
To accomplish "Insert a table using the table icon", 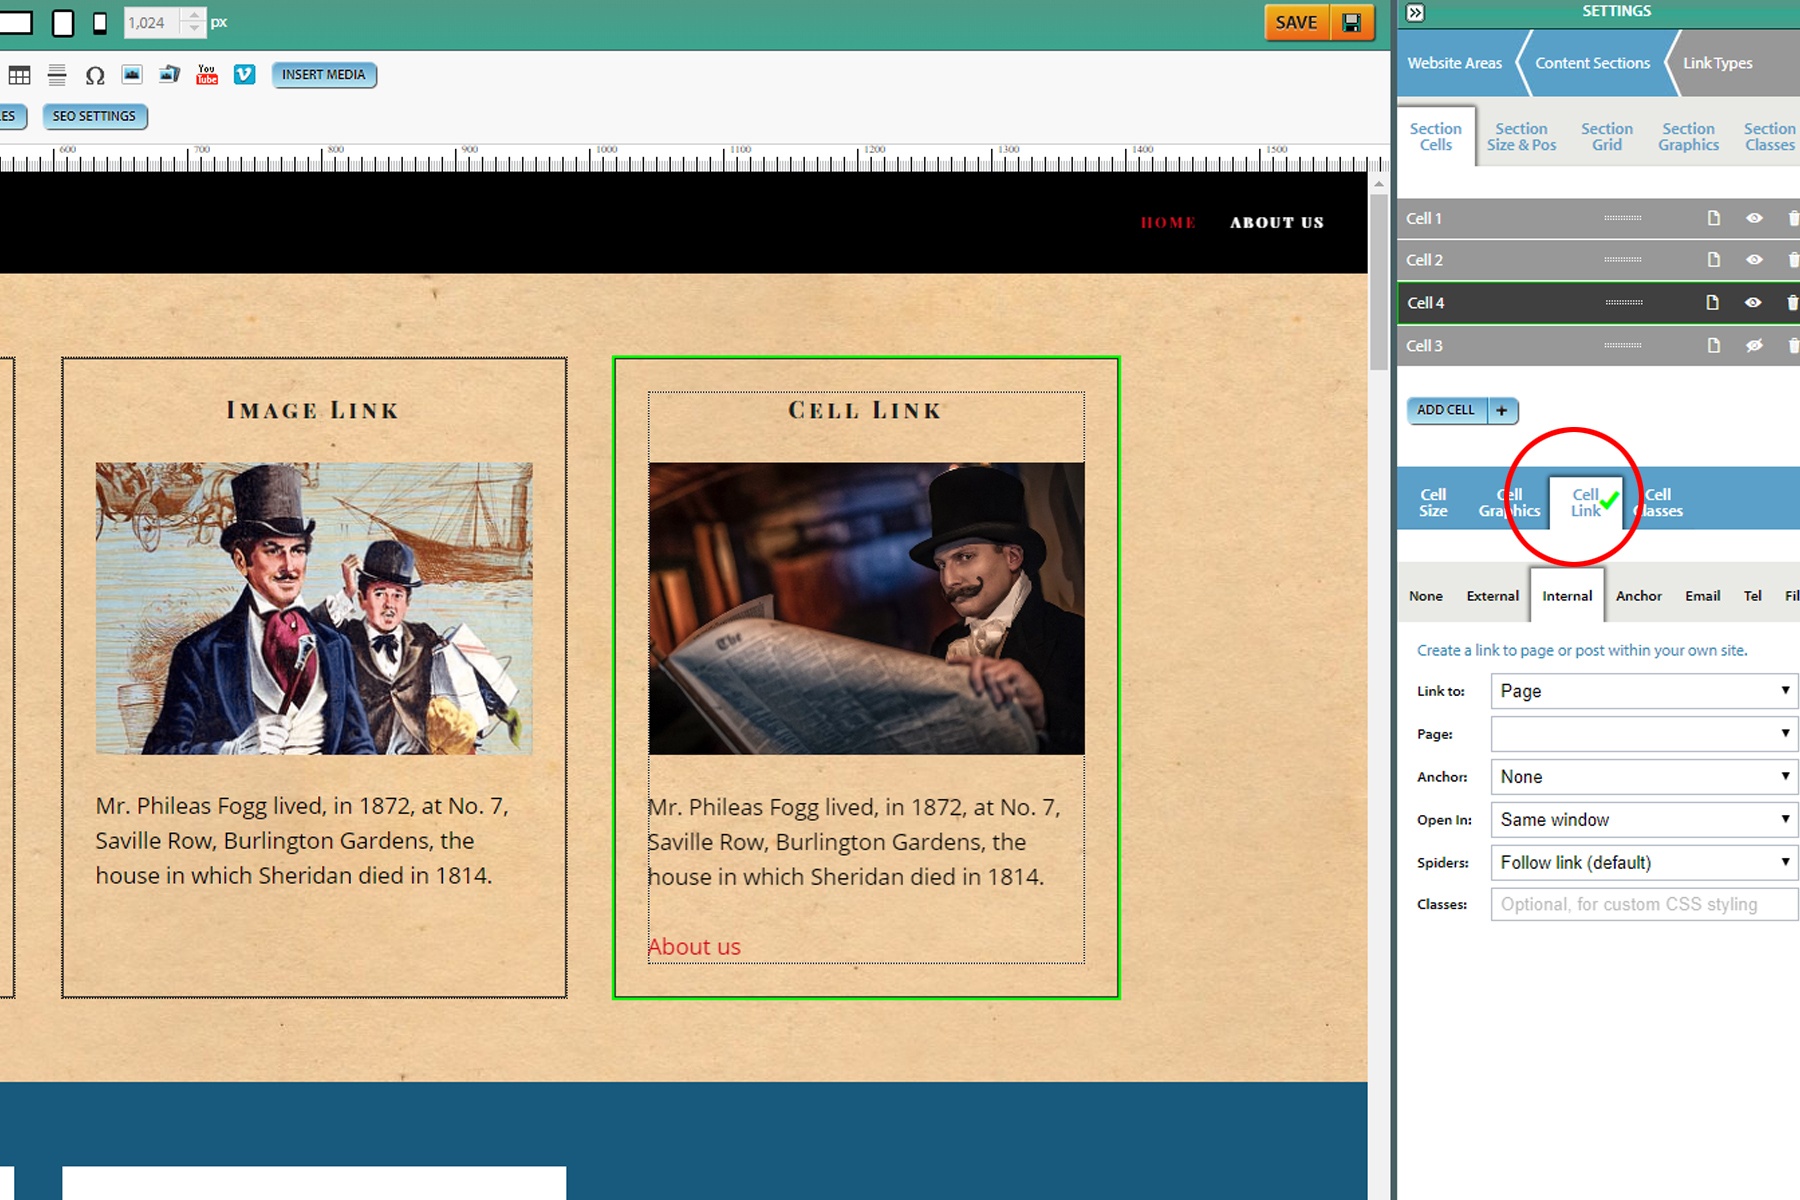I will pos(19,75).
